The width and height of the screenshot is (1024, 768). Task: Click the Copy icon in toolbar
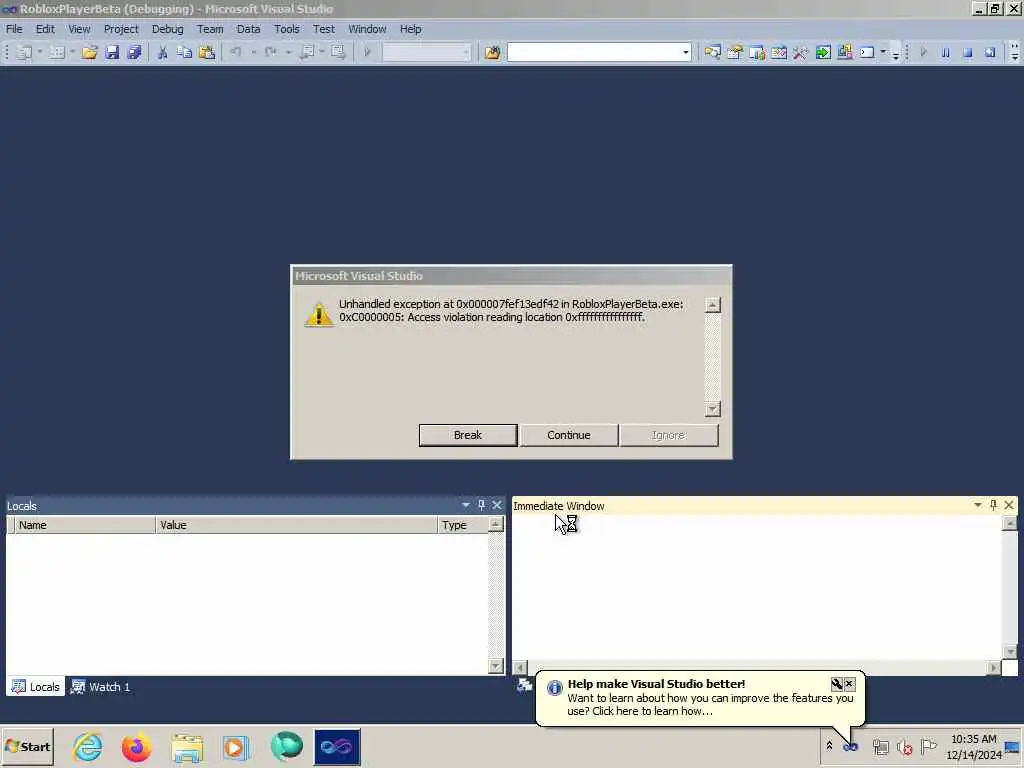(185, 52)
